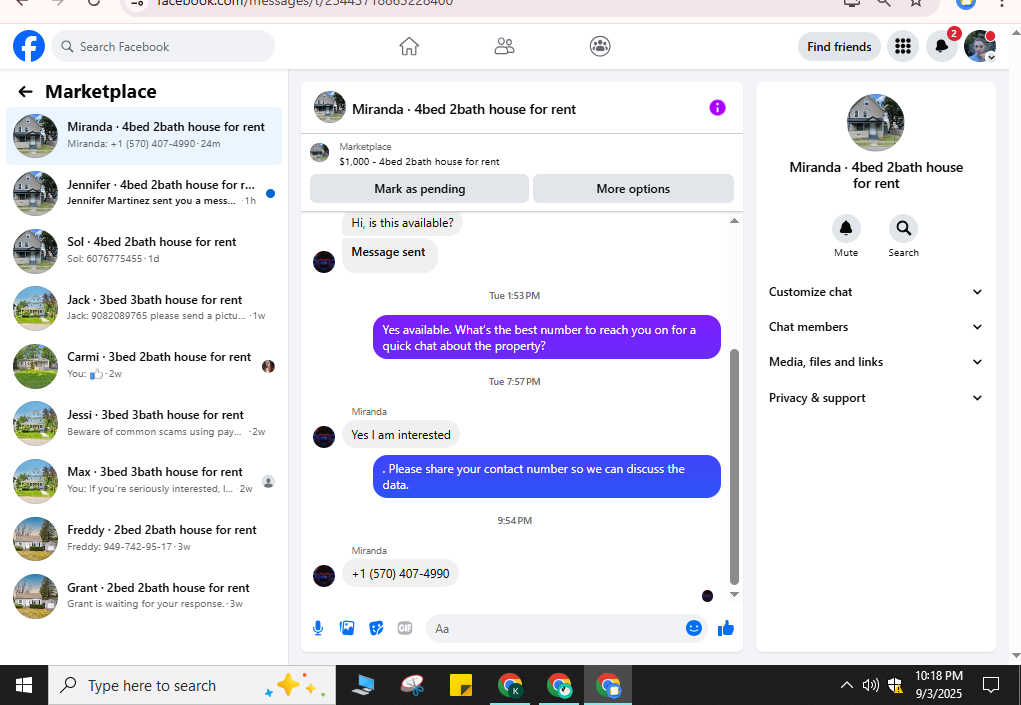Show hidden system tray icons
The image size is (1021, 705).
pyautogui.click(x=846, y=685)
